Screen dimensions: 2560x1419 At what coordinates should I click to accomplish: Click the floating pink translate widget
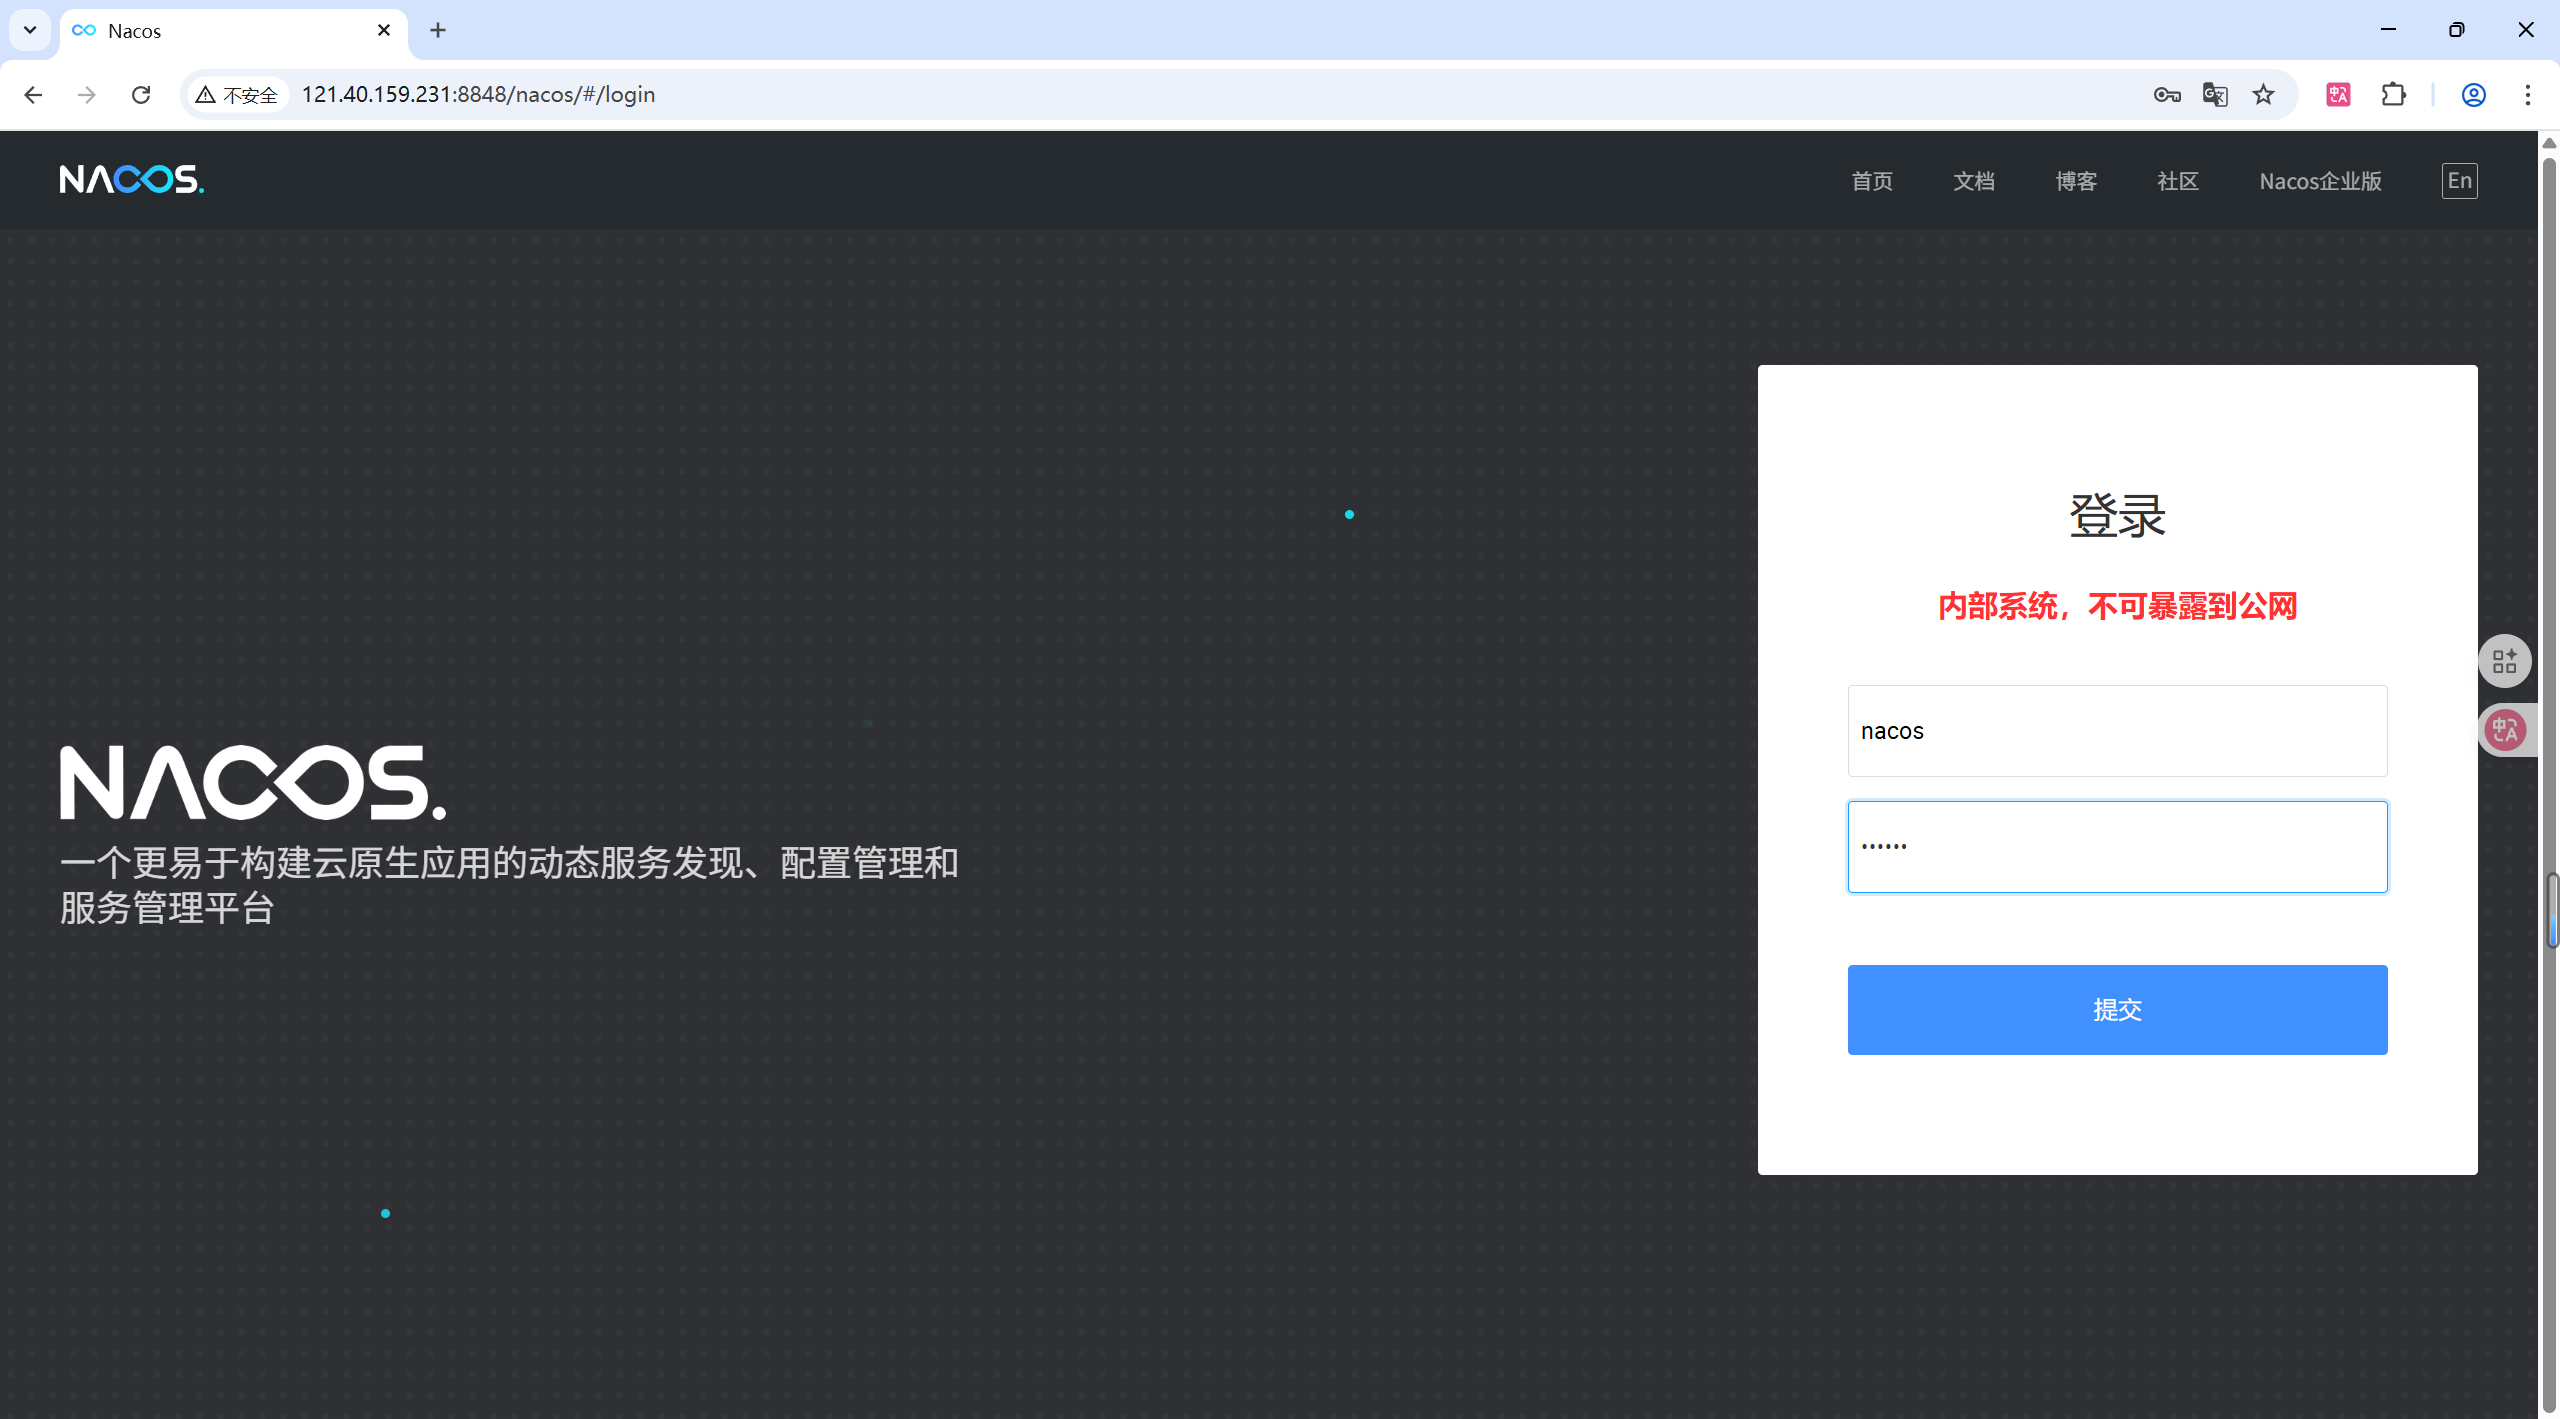[x=2505, y=730]
